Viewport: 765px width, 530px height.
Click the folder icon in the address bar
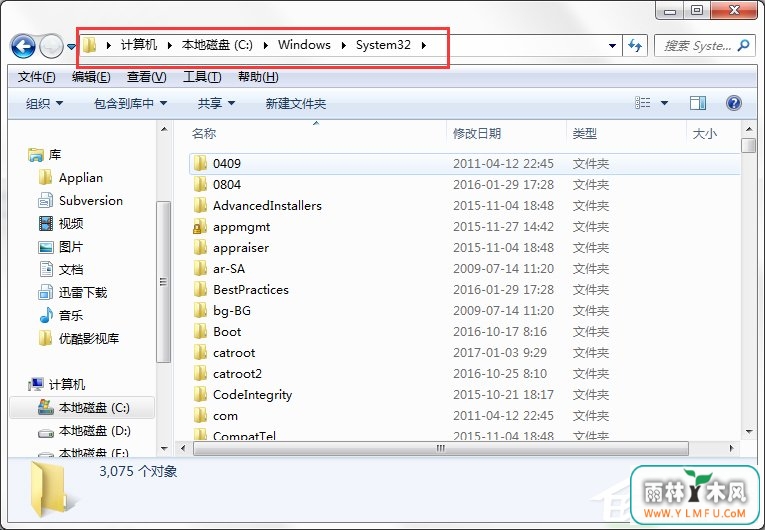coord(89,45)
